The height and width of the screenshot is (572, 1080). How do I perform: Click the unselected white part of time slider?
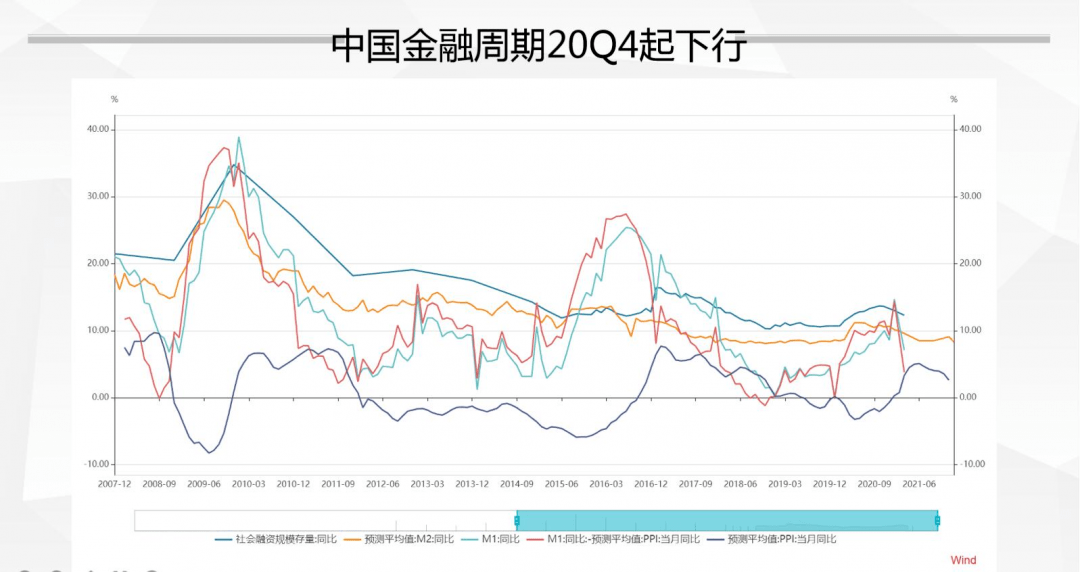(x=325, y=521)
